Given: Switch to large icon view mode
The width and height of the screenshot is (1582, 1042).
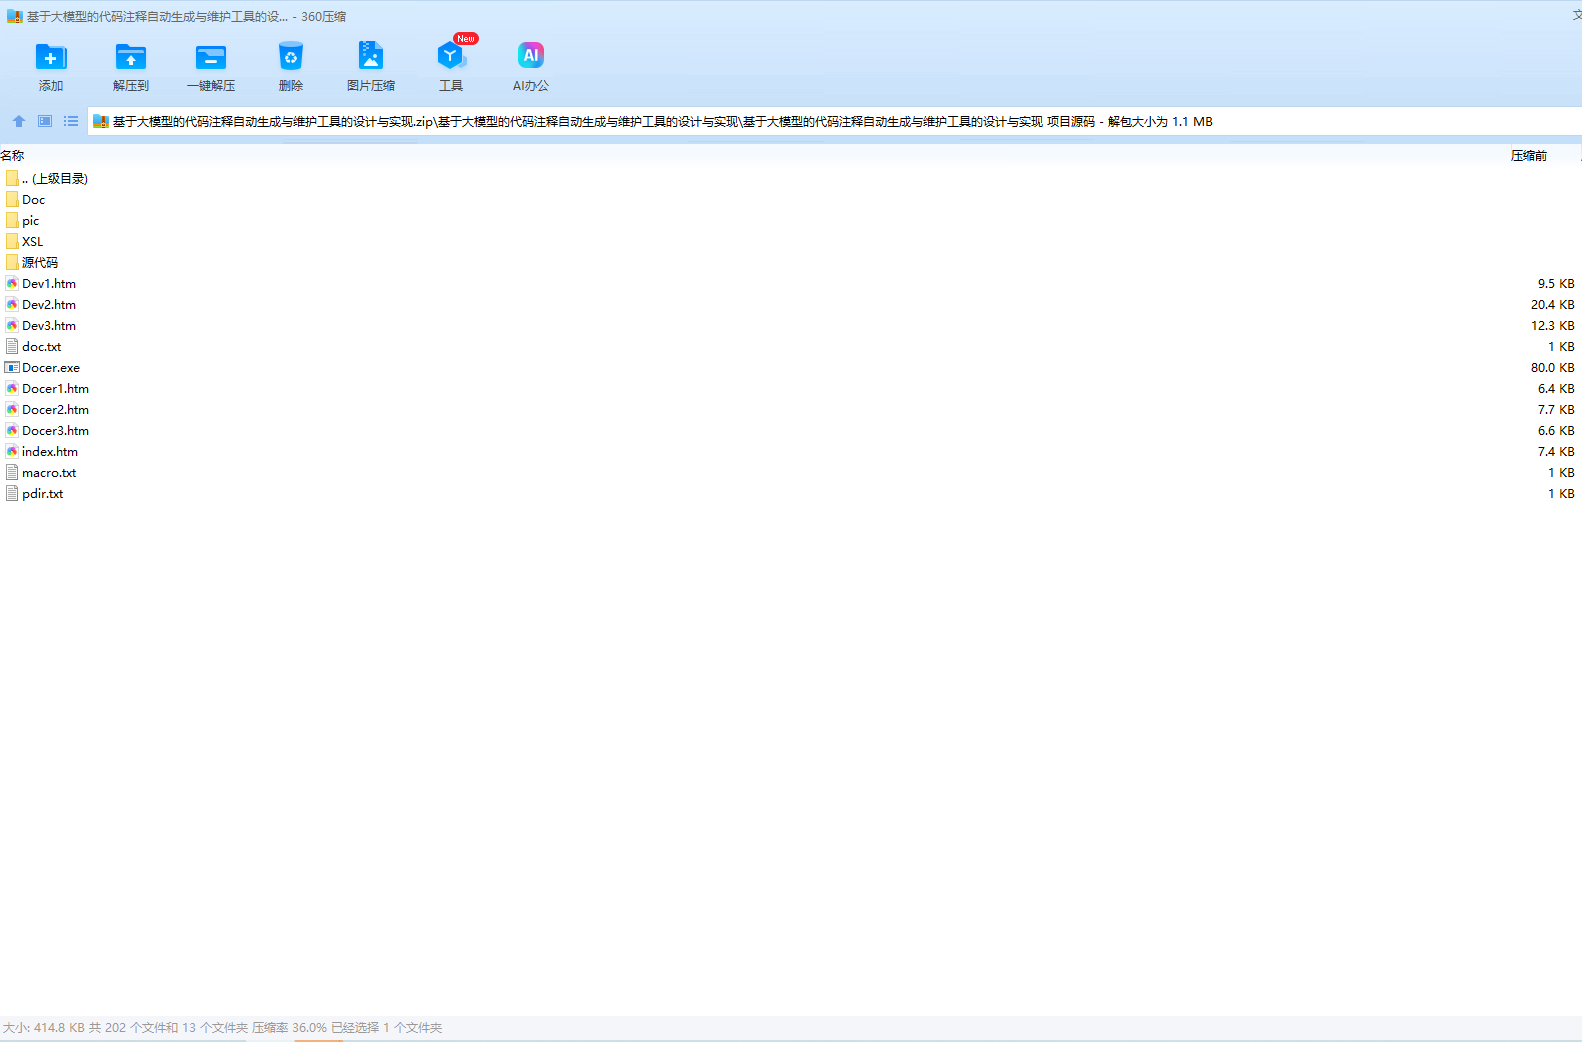Looking at the screenshot, I should pos(45,121).
